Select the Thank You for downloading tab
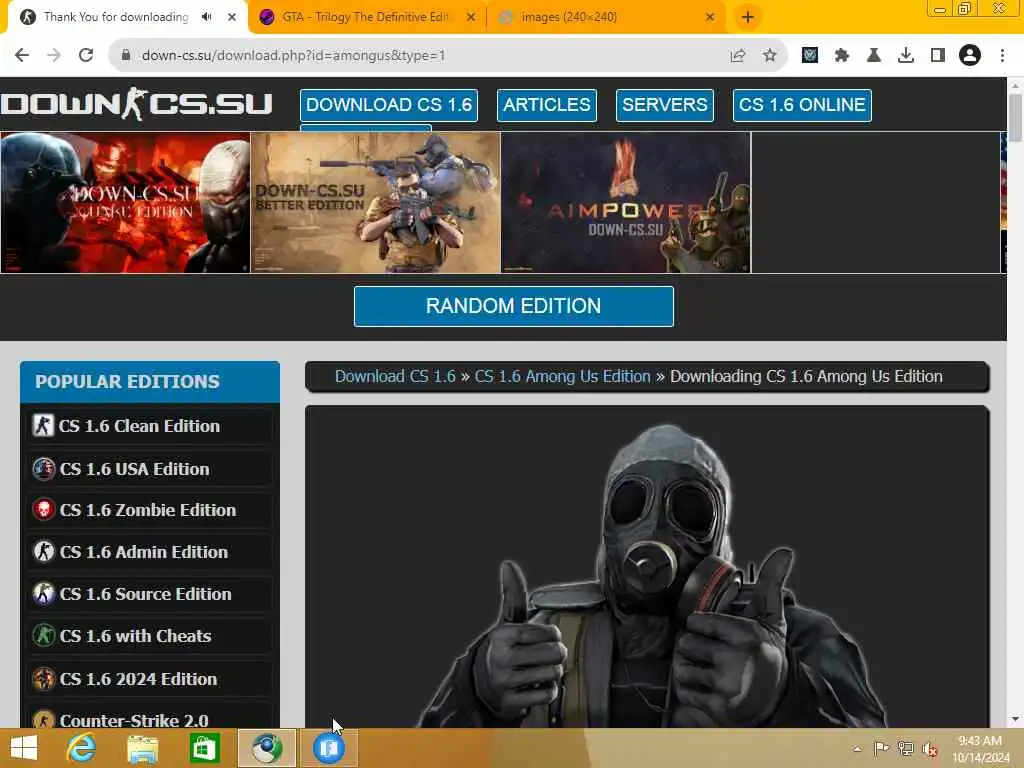 (116, 17)
